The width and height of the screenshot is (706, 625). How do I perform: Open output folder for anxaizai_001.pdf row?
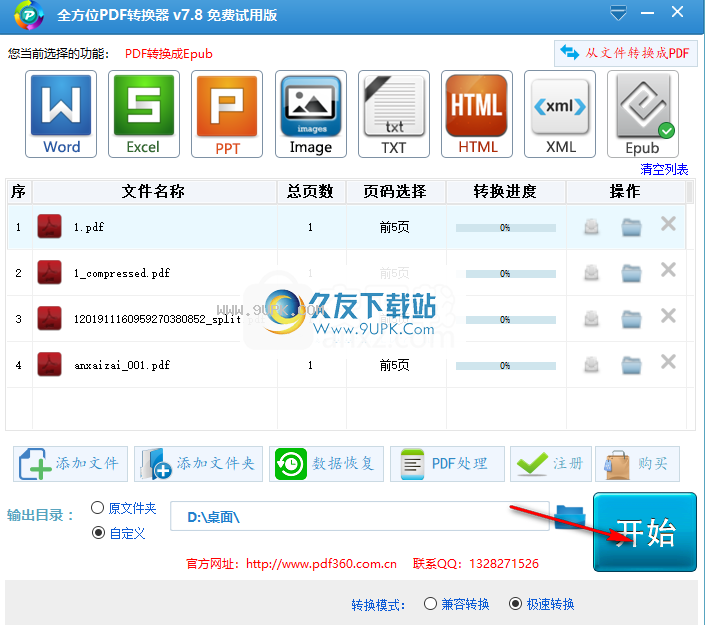(x=631, y=365)
